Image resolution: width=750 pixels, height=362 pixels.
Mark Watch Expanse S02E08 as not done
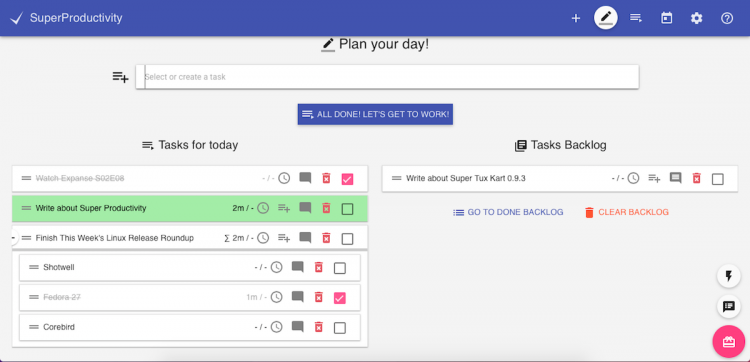pos(347,179)
